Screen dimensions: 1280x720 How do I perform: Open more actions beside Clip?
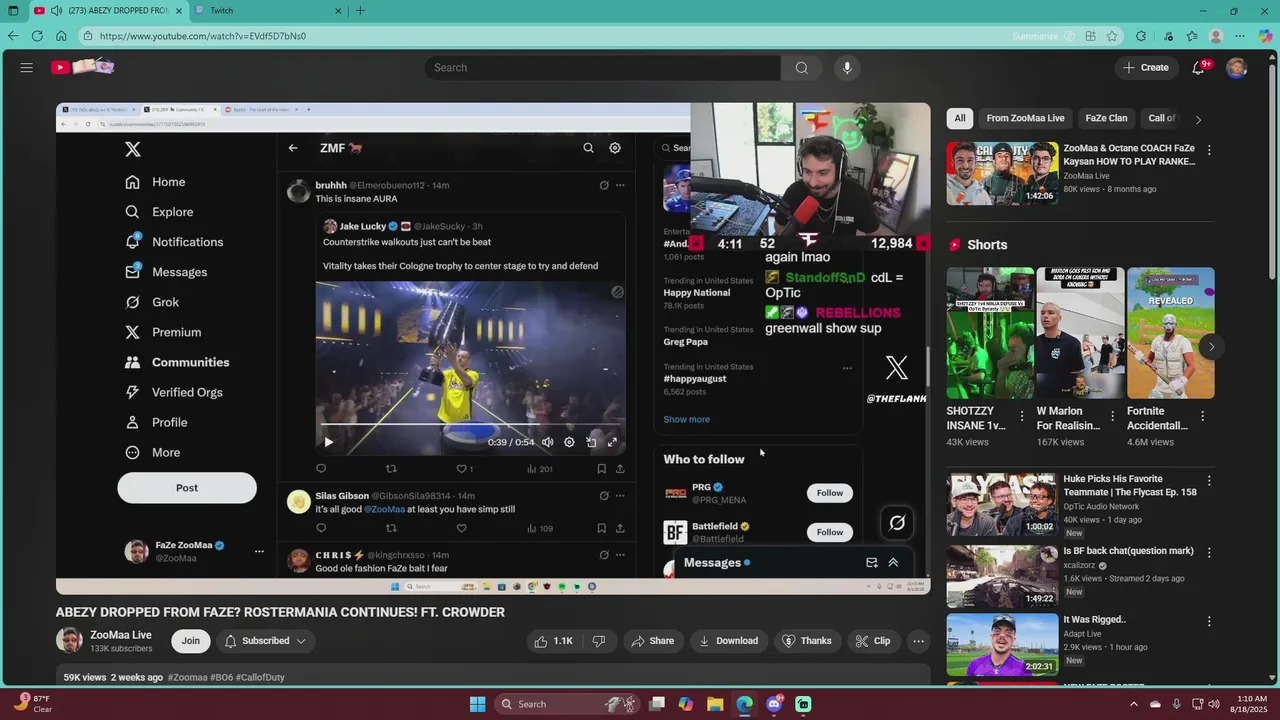(x=918, y=641)
